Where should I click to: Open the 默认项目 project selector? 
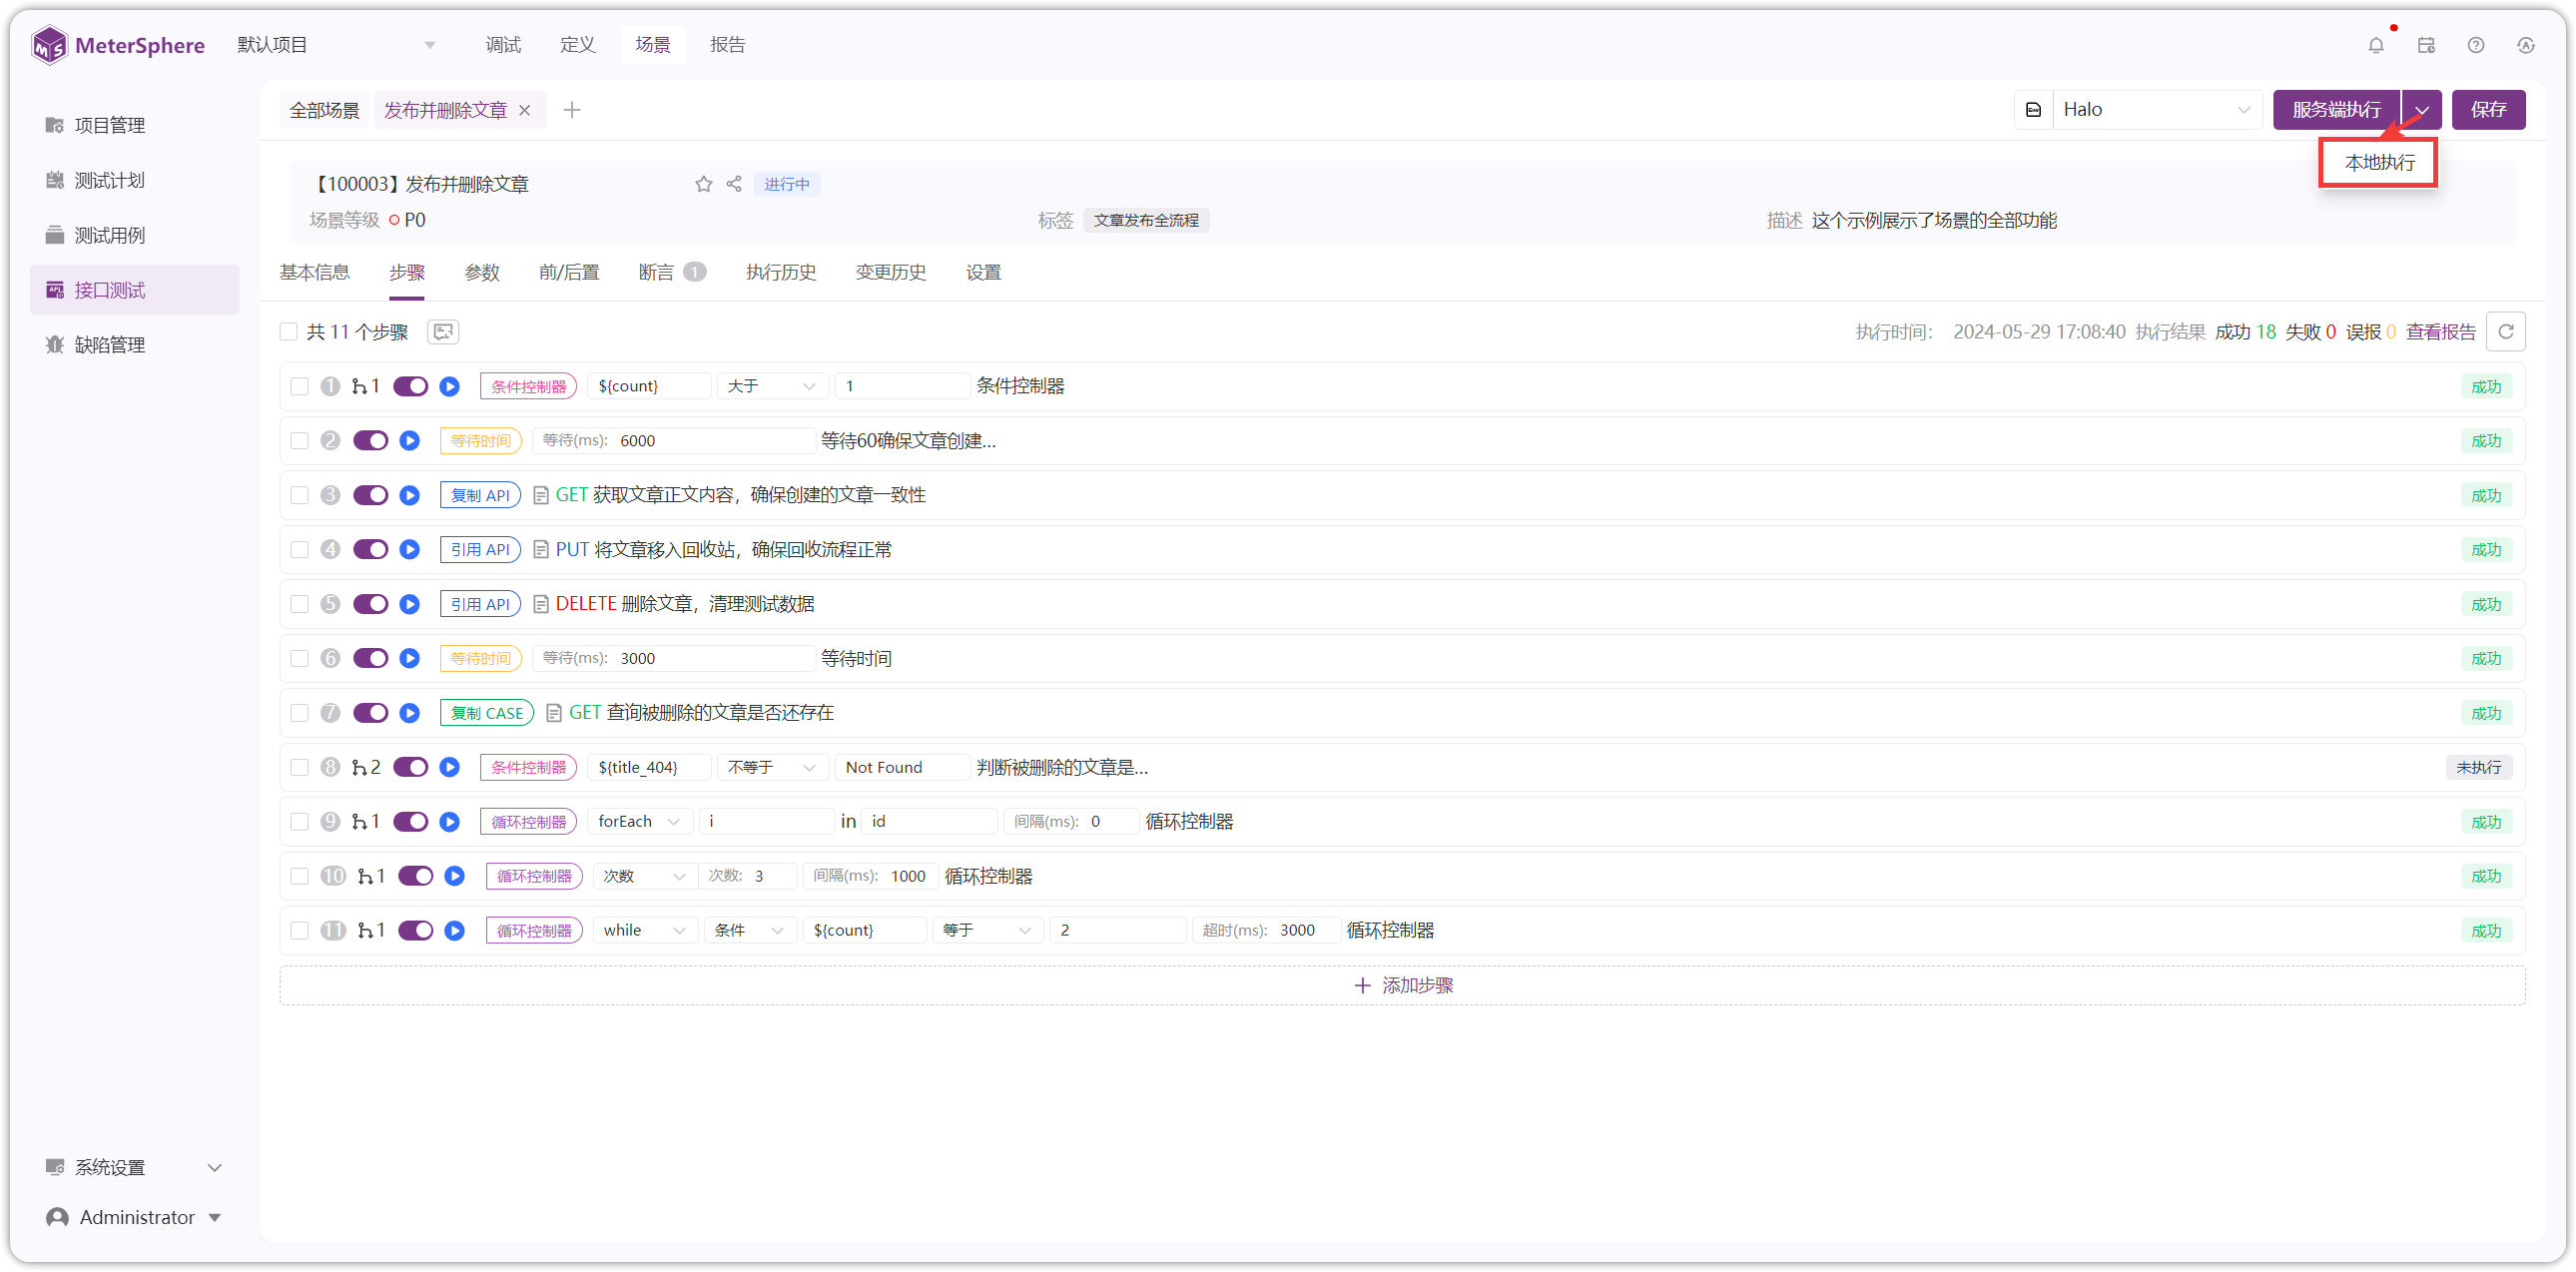[336, 45]
